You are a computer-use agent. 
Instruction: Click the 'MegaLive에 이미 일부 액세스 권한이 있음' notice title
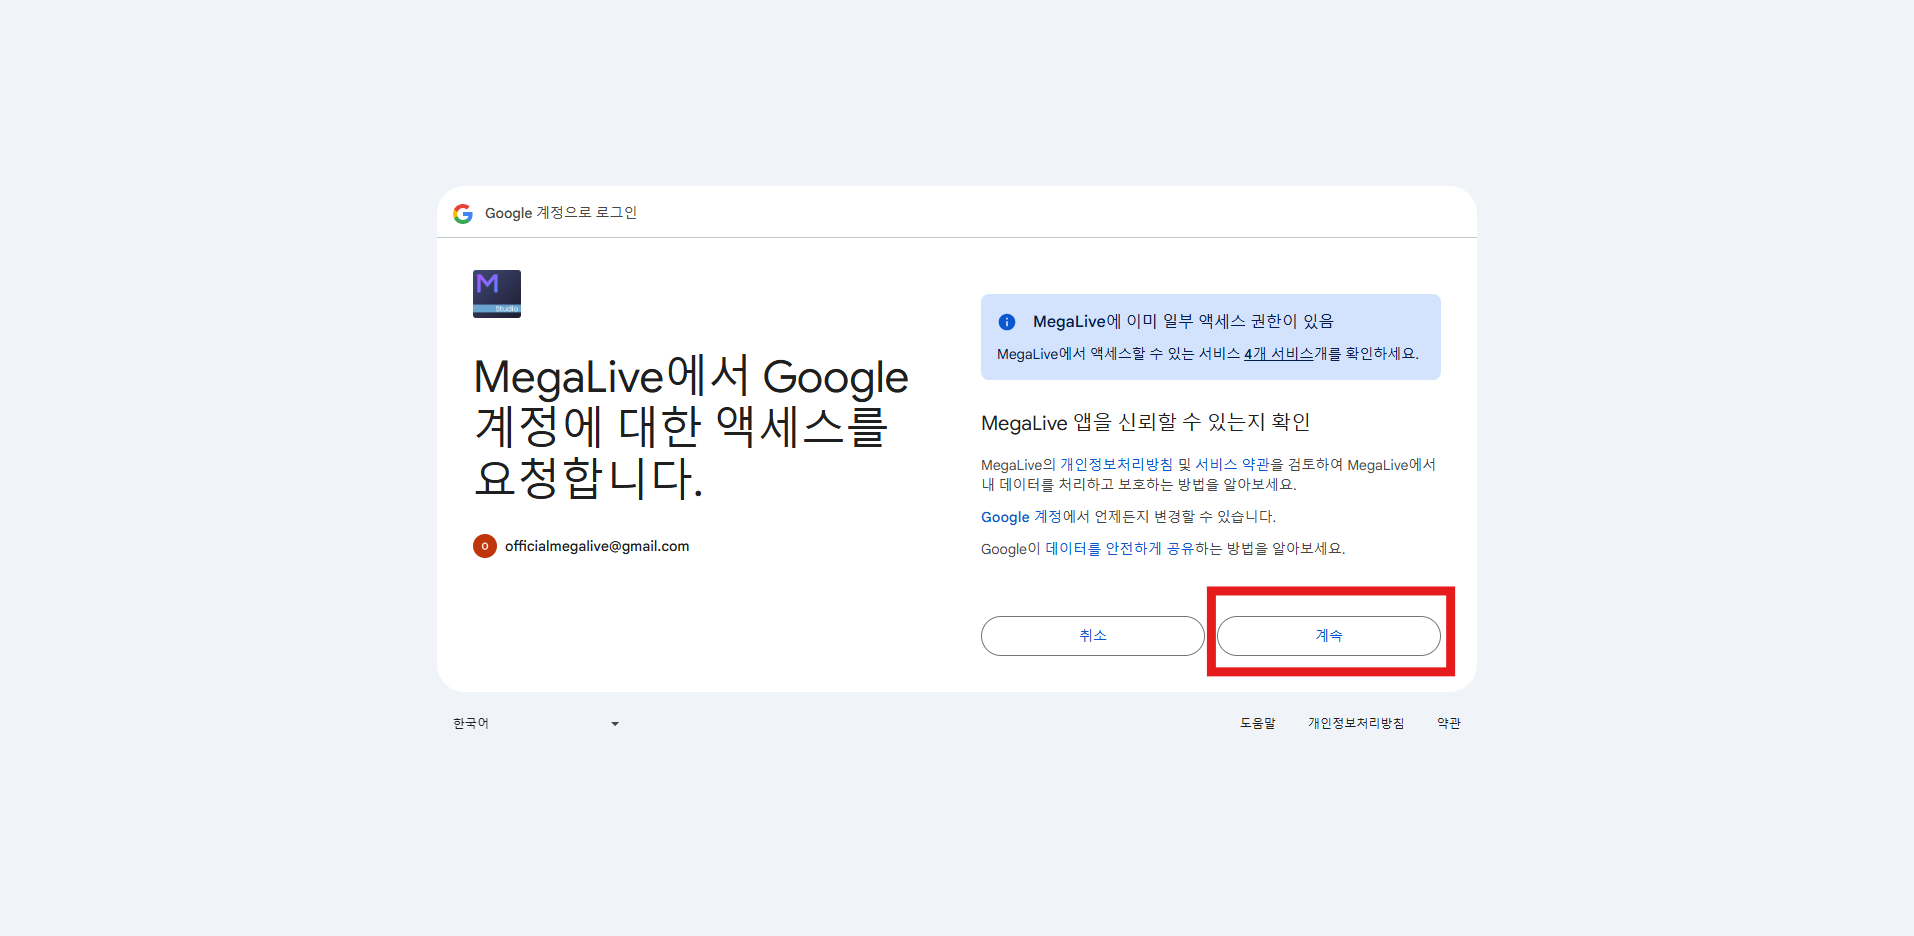pos(1183,321)
